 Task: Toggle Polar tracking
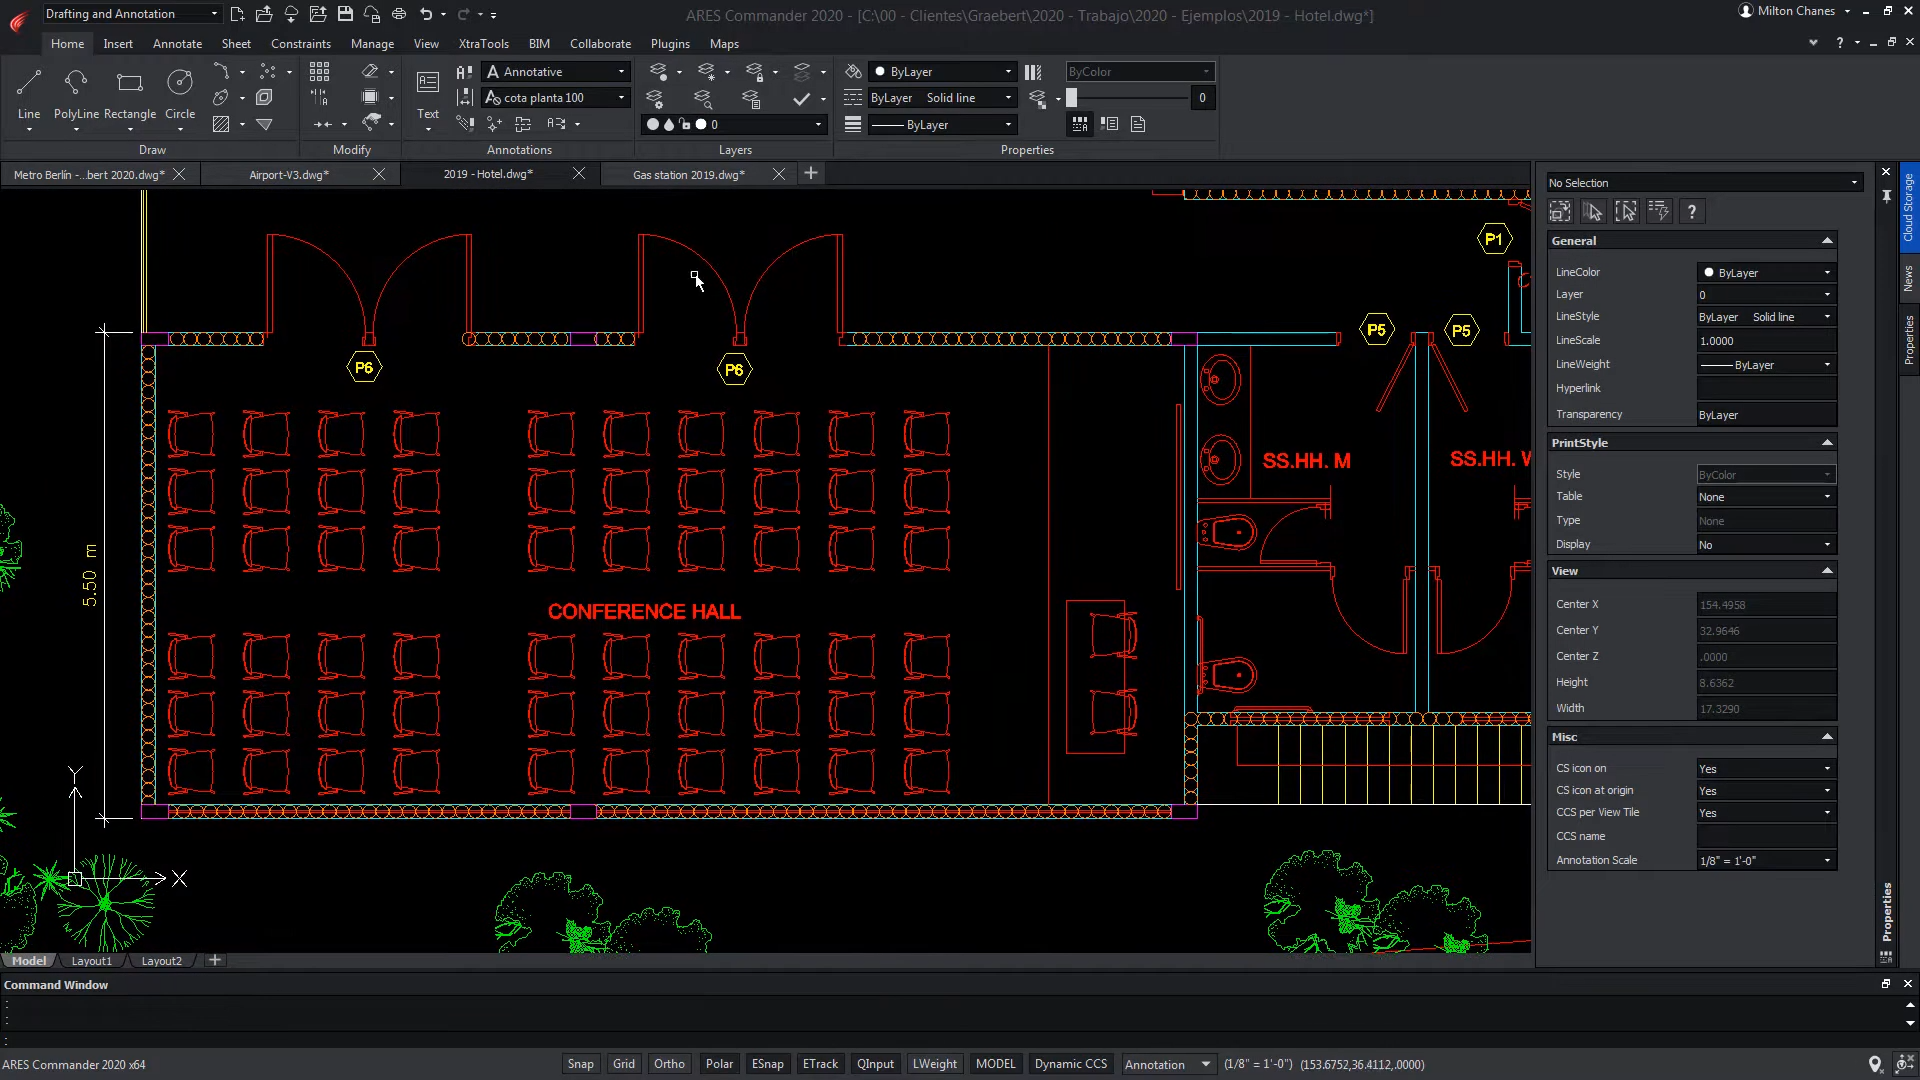pyautogui.click(x=719, y=1064)
